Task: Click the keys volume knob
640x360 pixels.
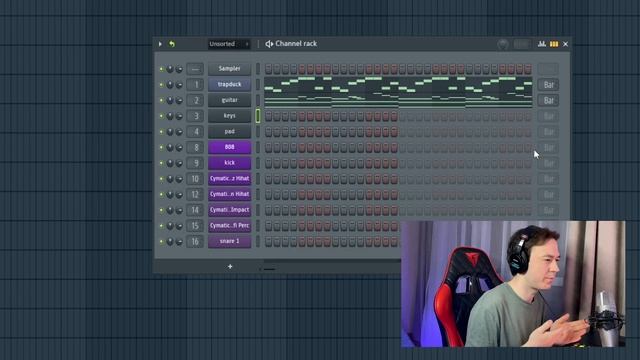Action: click(179, 116)
